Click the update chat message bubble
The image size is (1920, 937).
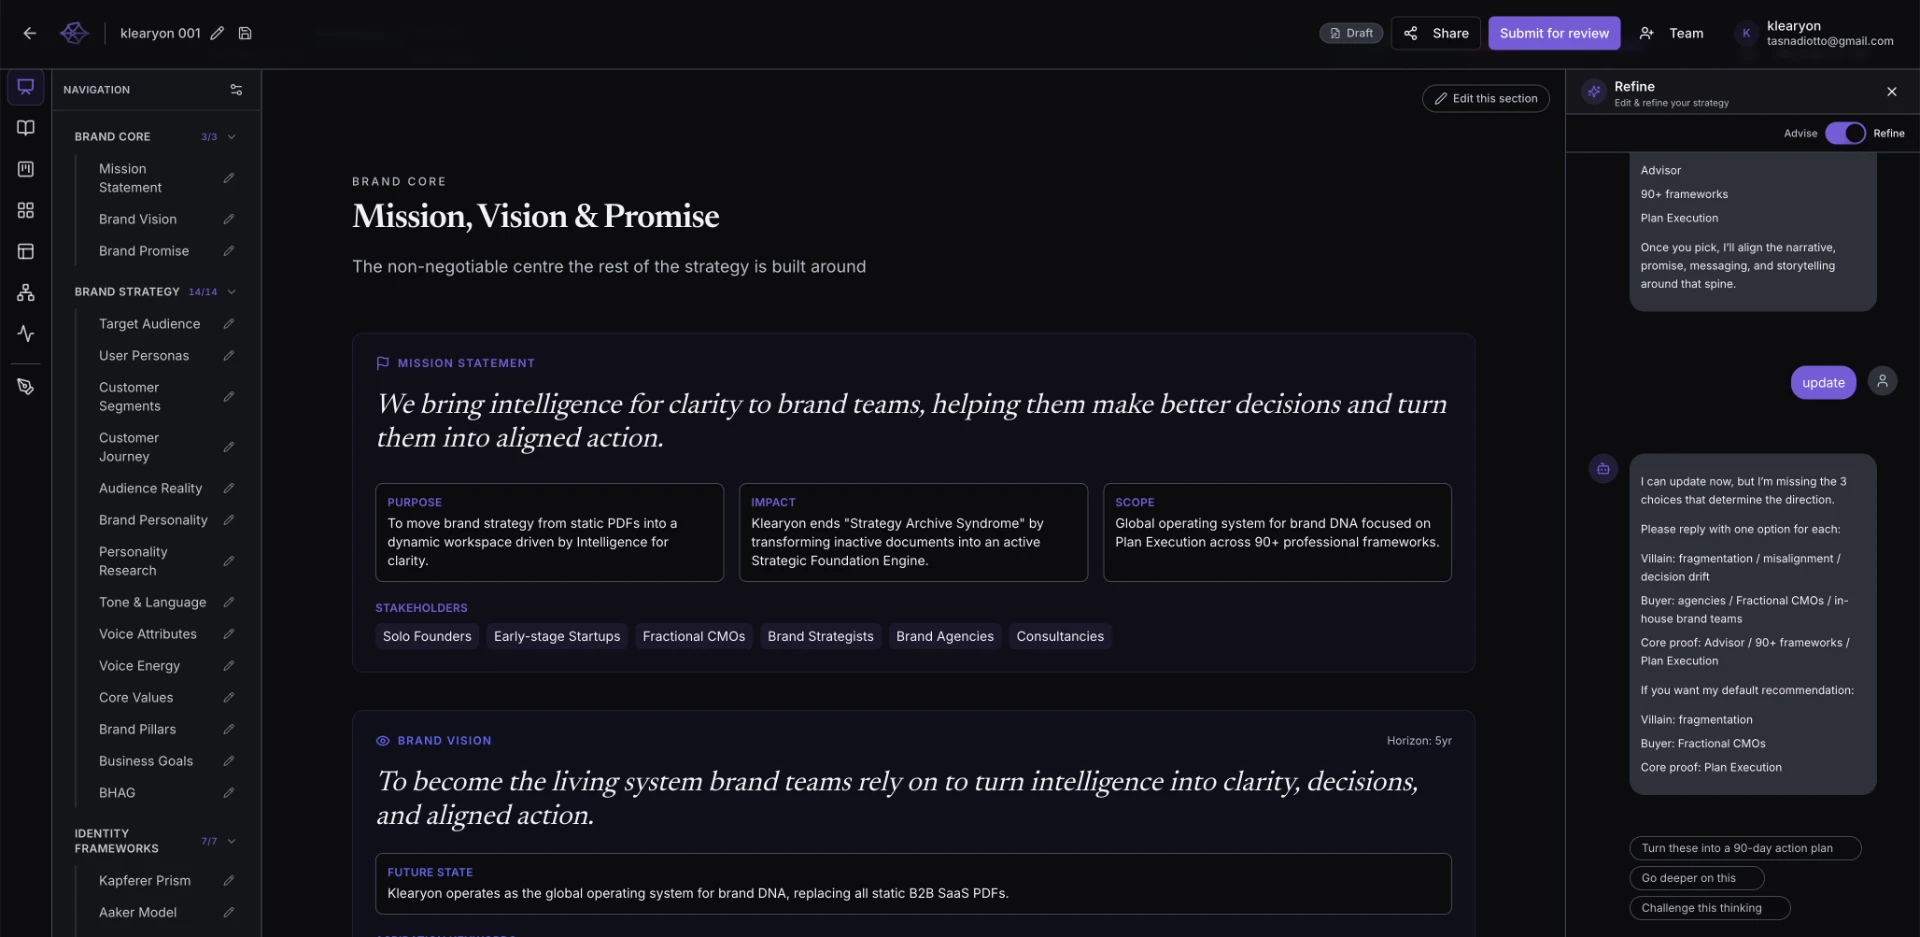pos(1823,382)
